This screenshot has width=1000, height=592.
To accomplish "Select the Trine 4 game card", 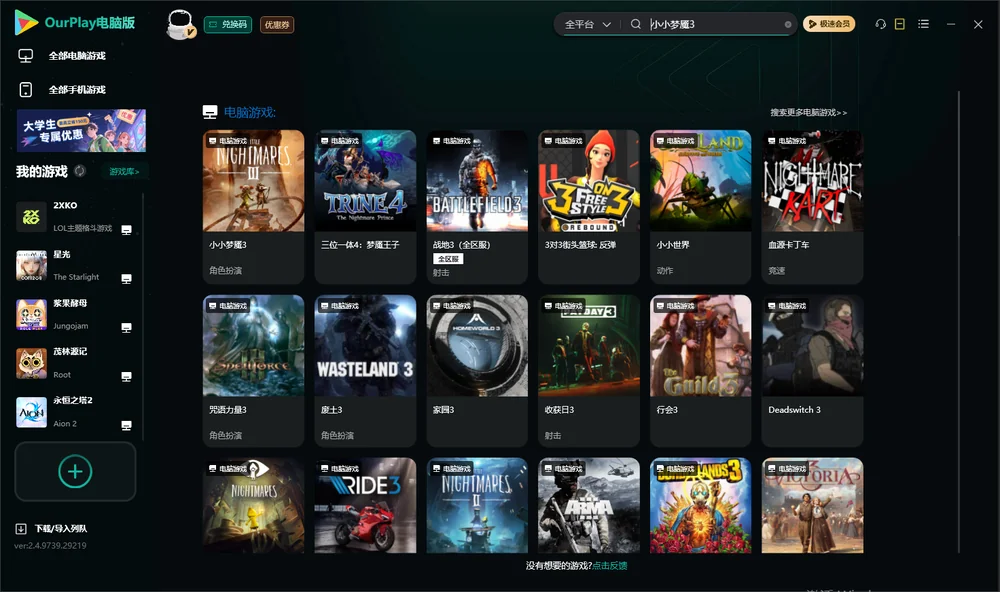I will (365, 207).
